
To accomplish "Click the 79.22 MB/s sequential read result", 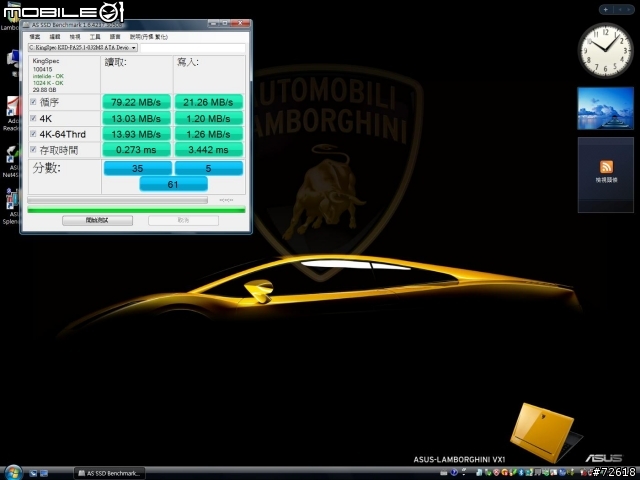I will (x=136, y=102).
